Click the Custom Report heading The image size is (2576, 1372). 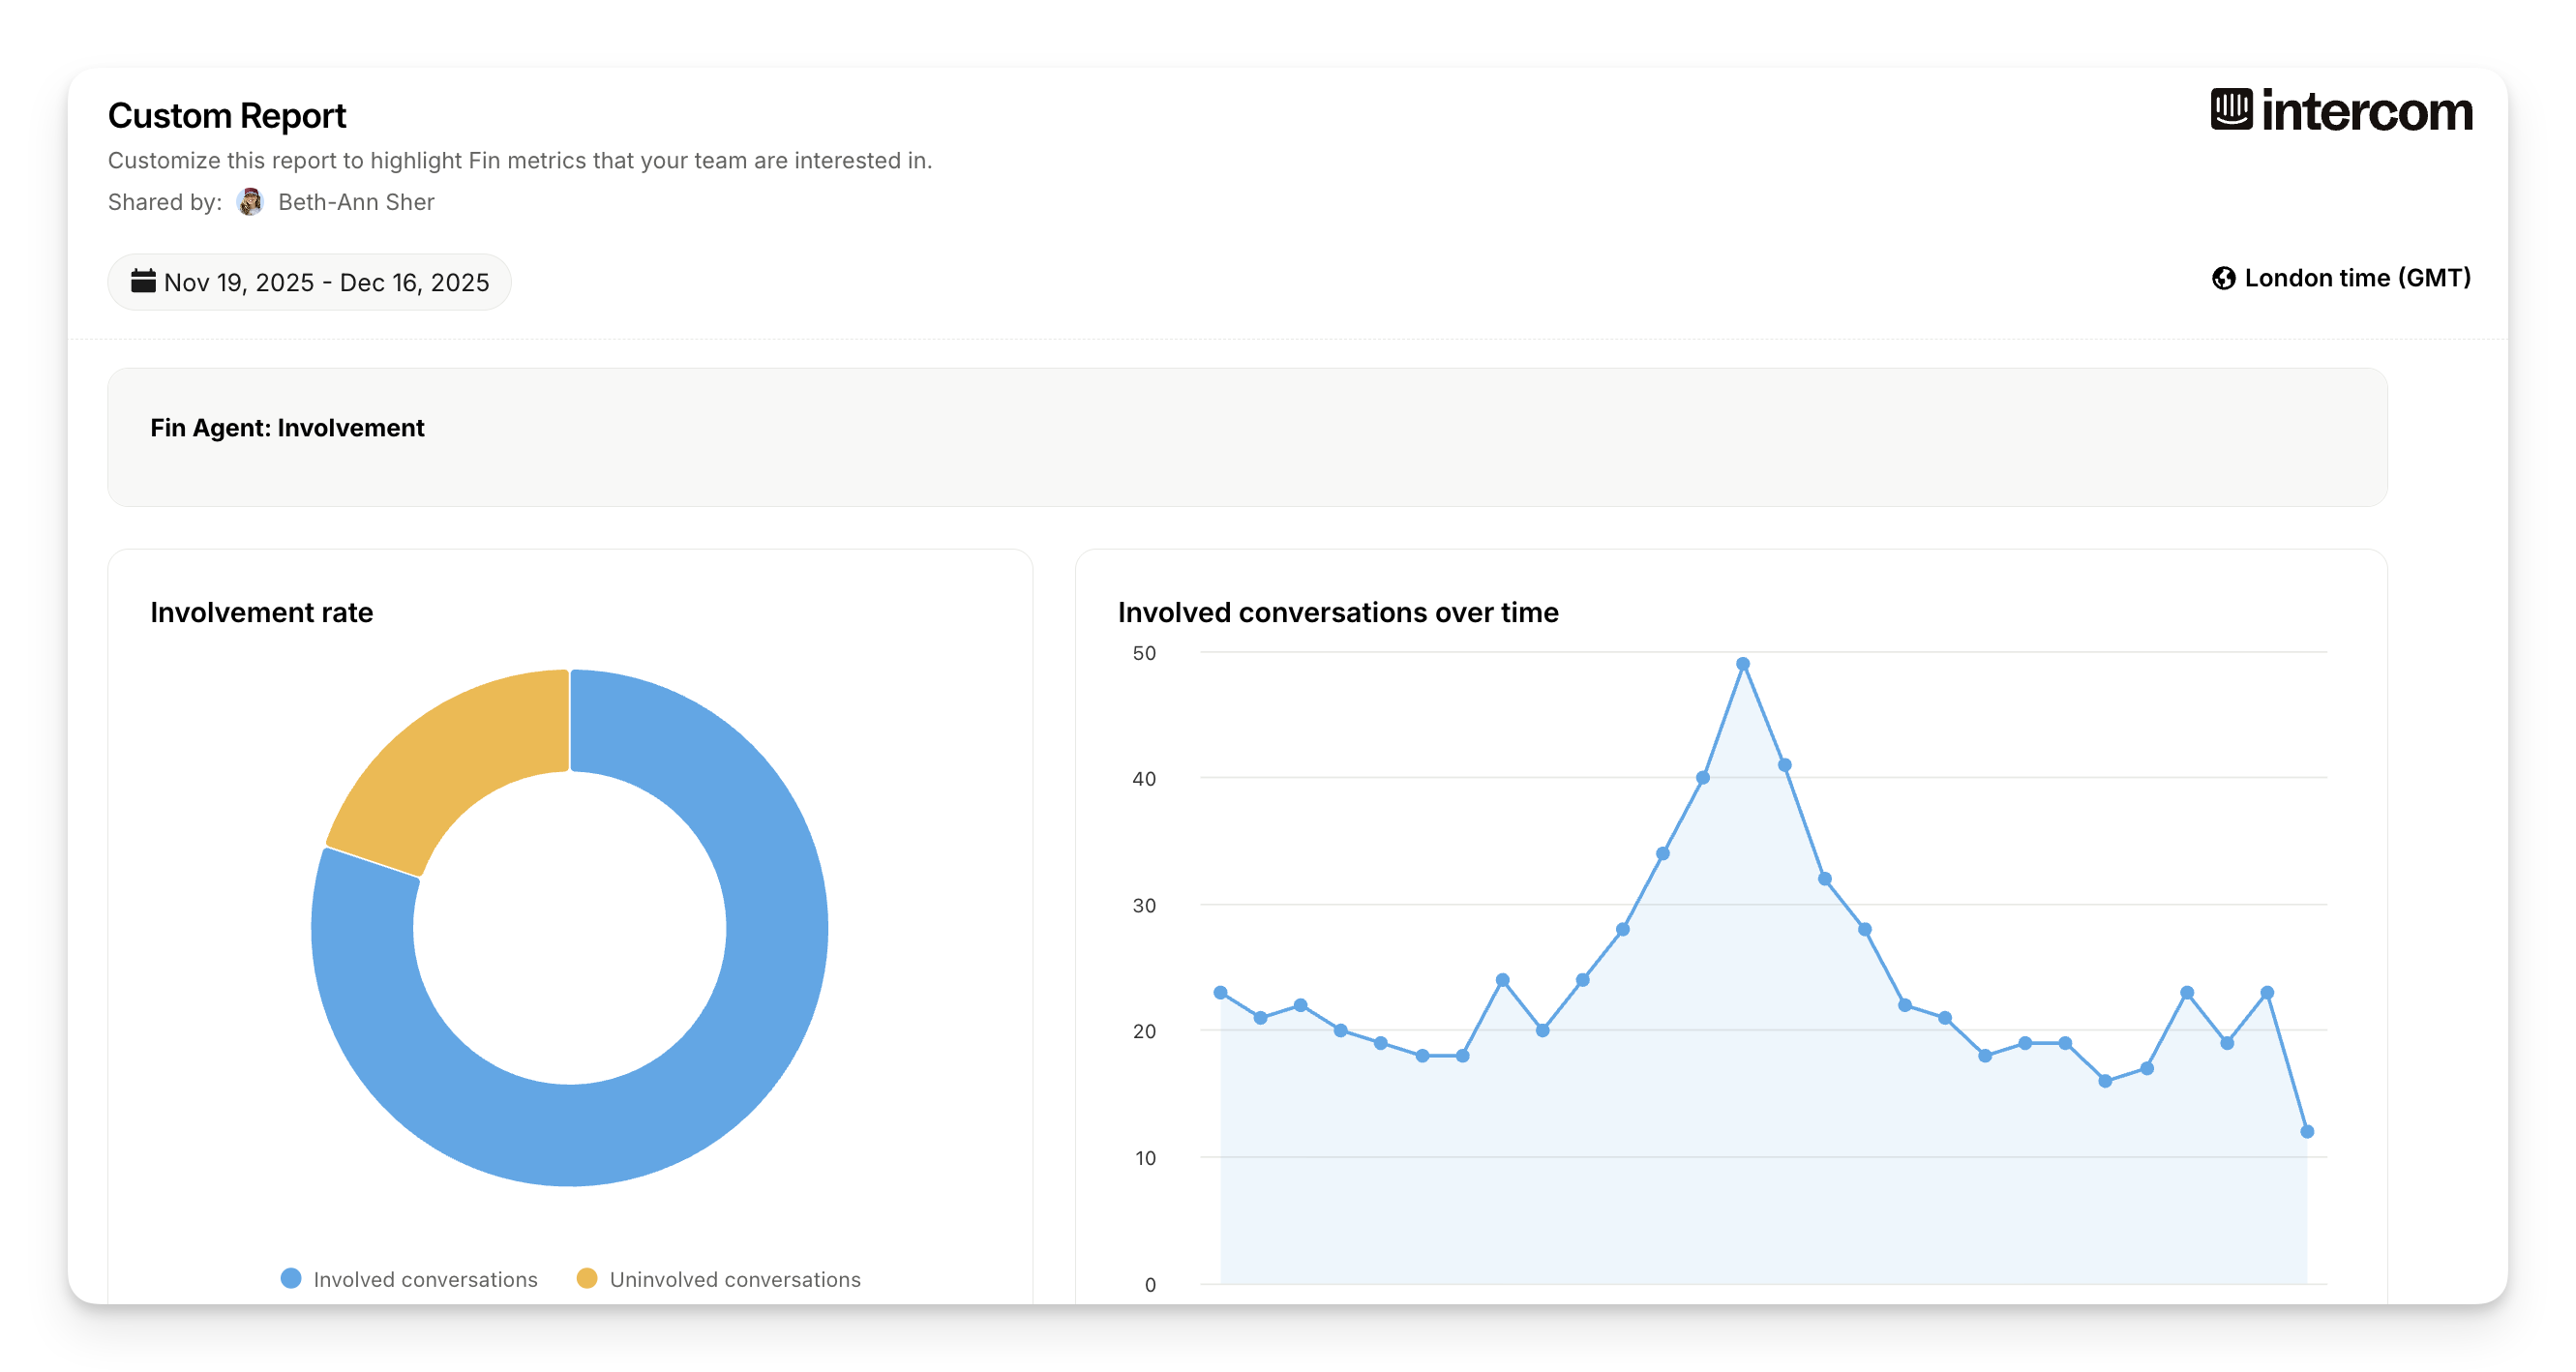point(227,116)
